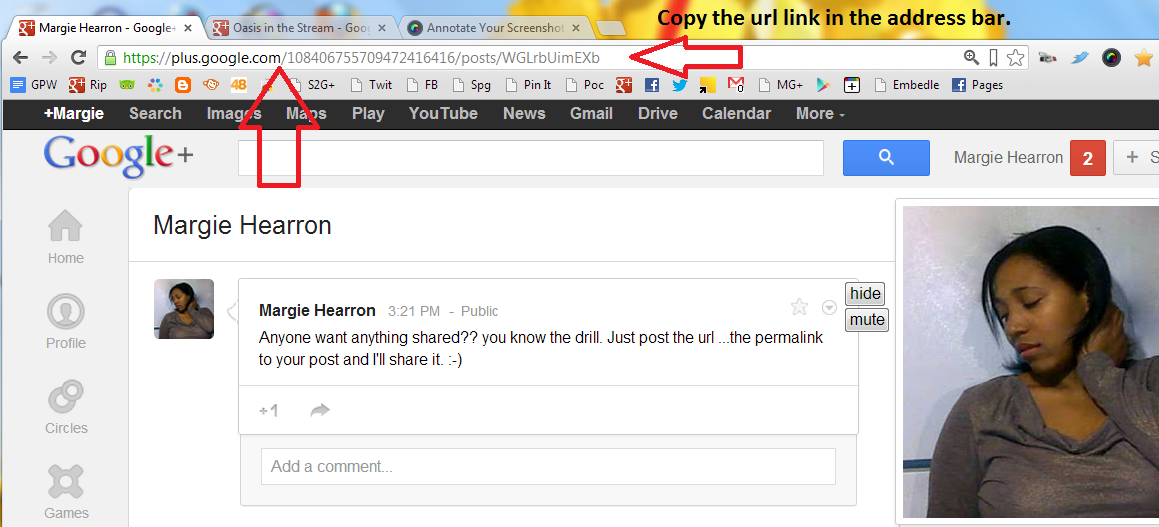Share the post using the arrow icon
This screenshot has height=527, width=1159.
320,410
